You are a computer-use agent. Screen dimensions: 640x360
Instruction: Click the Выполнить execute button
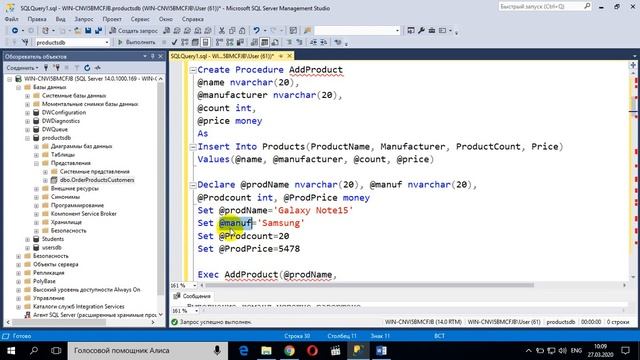[137, 42]
